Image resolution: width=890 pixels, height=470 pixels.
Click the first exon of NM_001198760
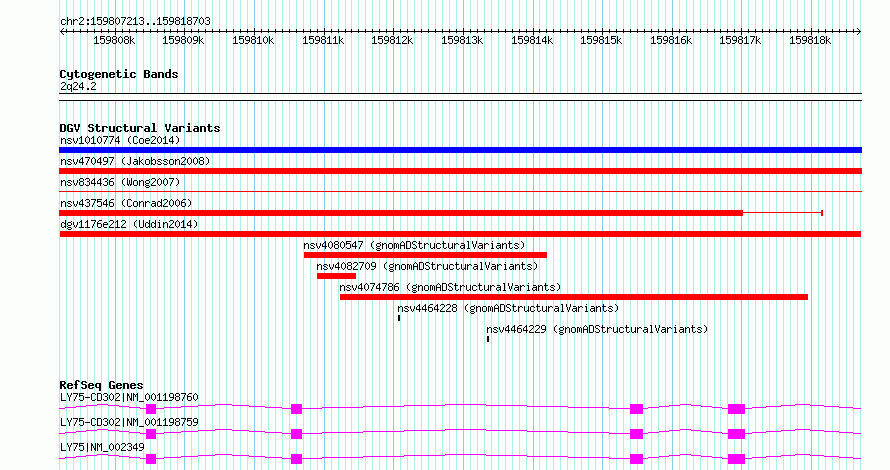pyautogui.click(x=151, y=409)
